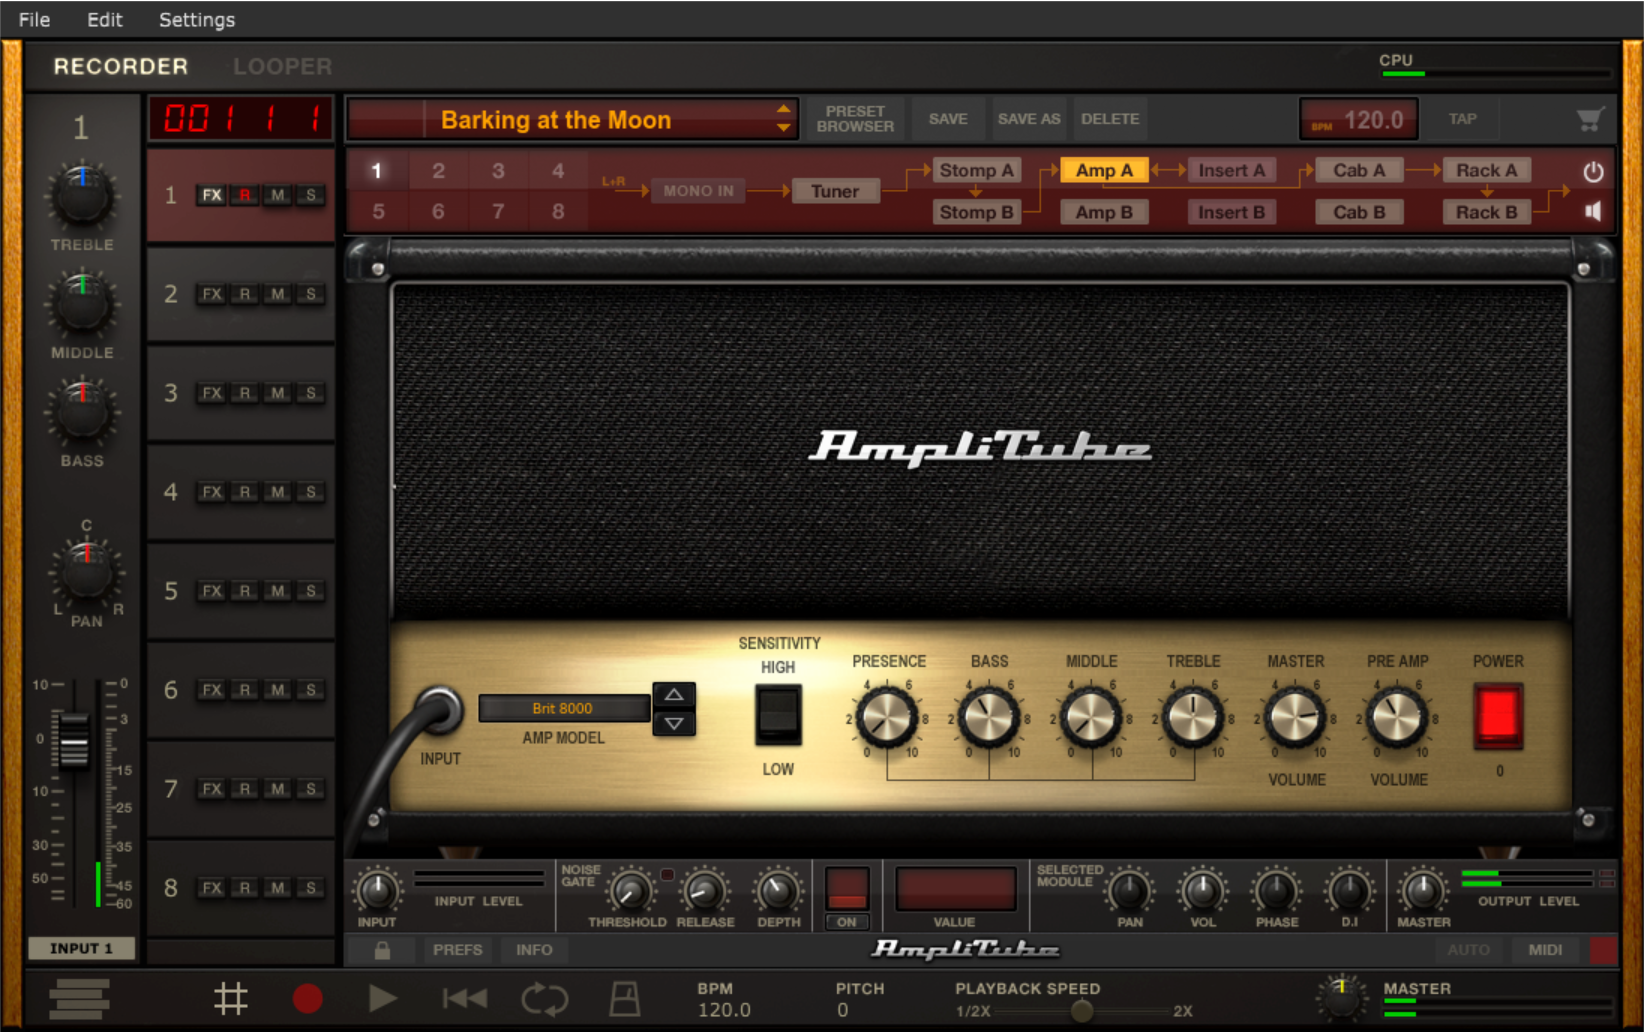This screenshot has height=1032, width=1644.
Task: Click the transport bar master volume knob
Action: point(1342,996)
